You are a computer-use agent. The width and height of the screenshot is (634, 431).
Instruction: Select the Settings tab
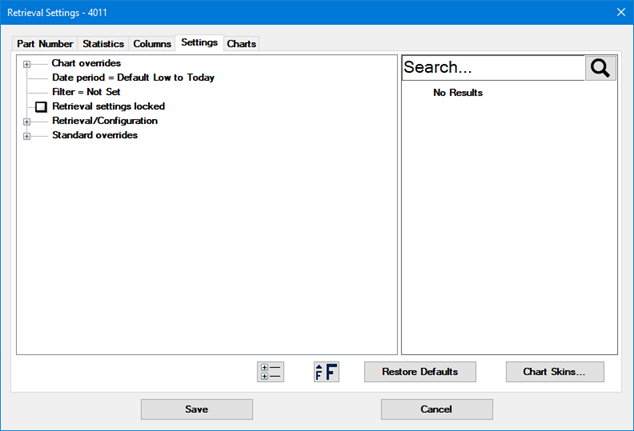(x=200, y=43)
